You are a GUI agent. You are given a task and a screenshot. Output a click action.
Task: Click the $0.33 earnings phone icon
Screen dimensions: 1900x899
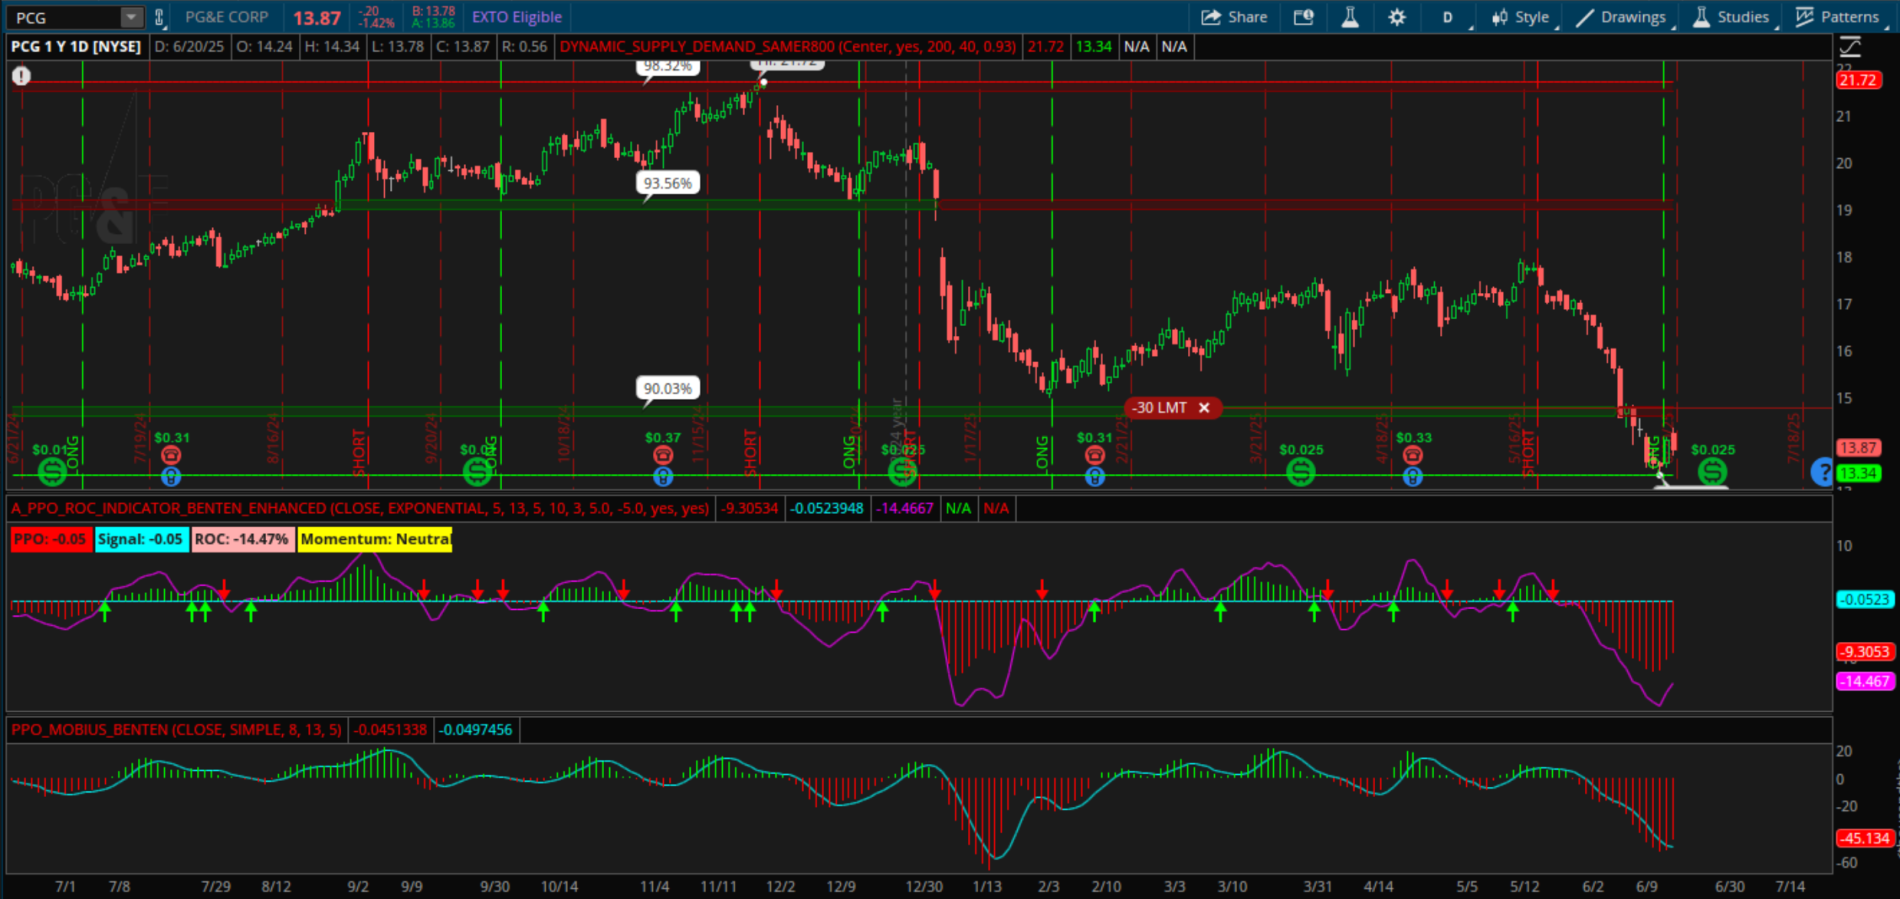click(1412, 456)
